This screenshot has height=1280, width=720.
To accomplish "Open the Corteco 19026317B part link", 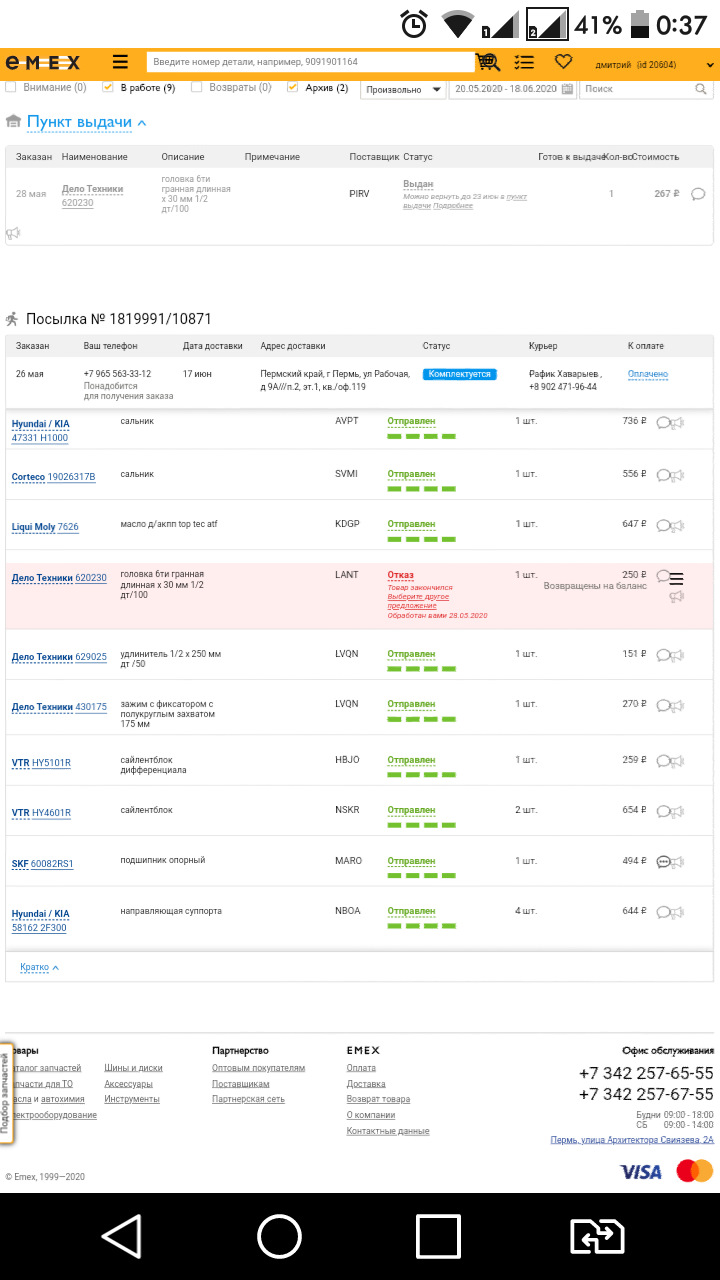I will 53,477.
